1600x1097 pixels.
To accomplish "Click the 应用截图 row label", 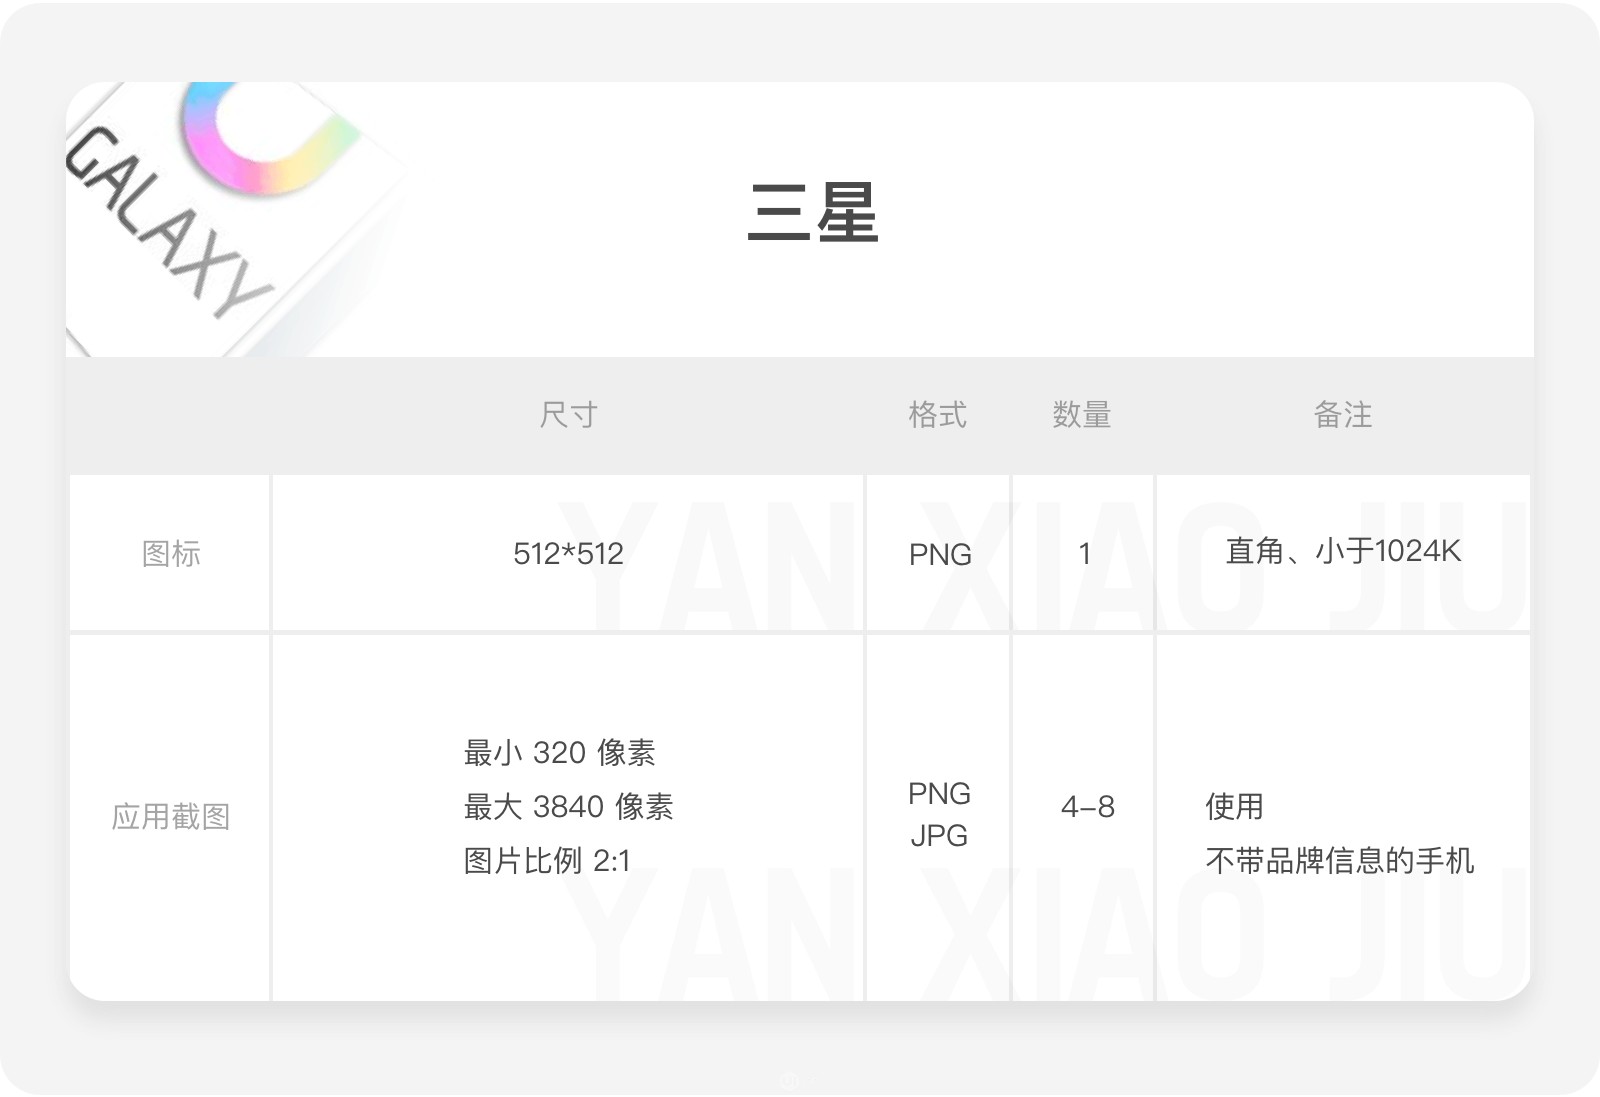I will coord(171,817).
